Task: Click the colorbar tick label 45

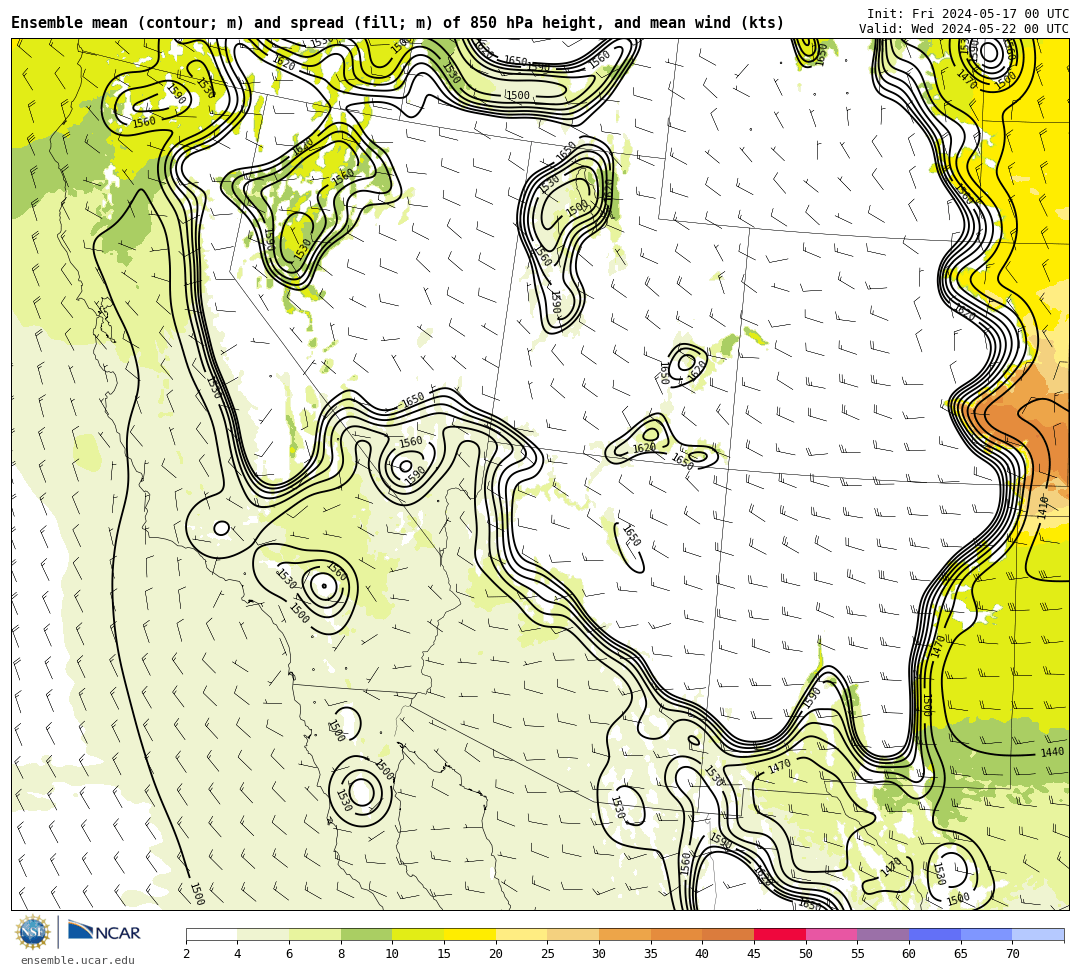Action: (x=754, y=954)
